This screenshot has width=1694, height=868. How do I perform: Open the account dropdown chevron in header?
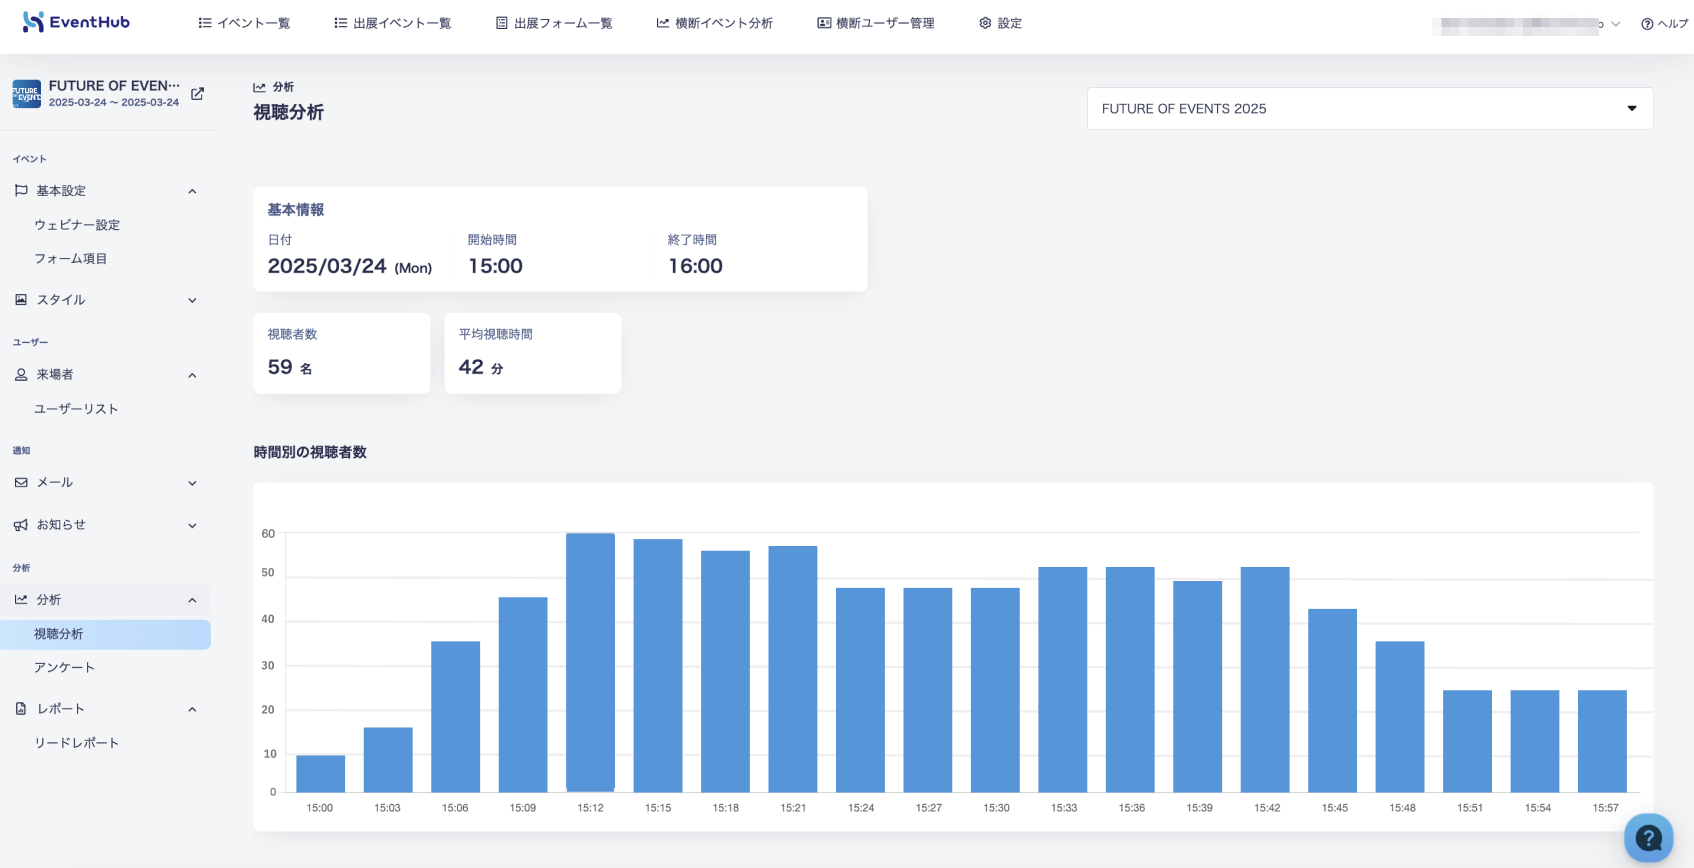click(1616, 24)
